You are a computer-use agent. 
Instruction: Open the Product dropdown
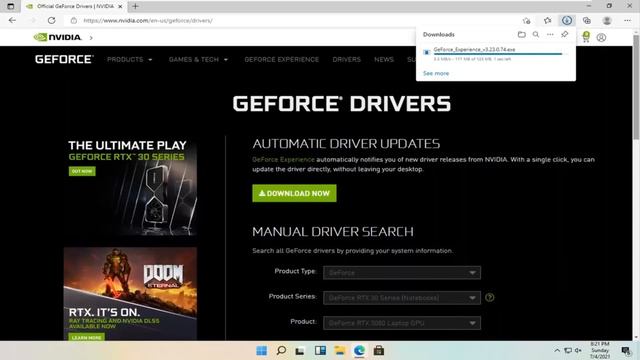402,323
